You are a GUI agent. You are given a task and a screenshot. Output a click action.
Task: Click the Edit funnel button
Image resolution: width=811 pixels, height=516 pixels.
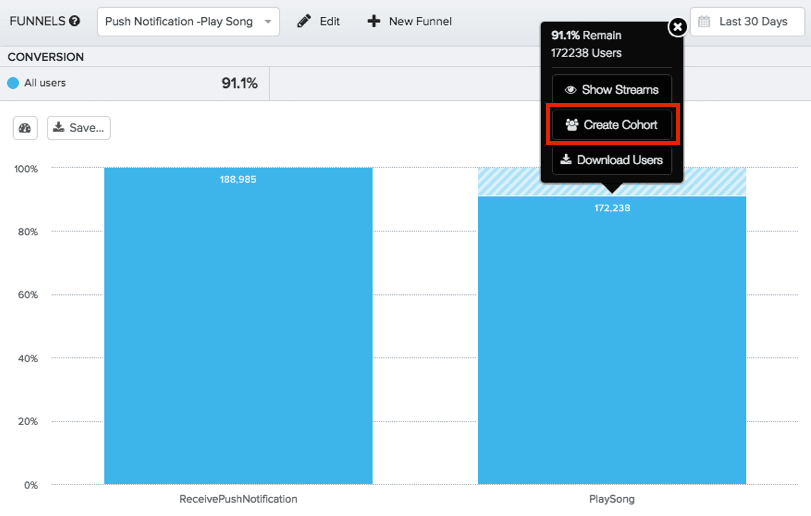click(319, 21)
